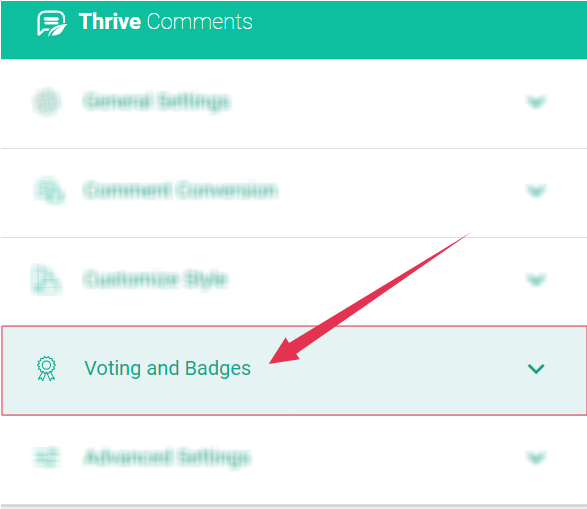Open the Advanced Settings section label
Viewport: 587px width, 509px height.
167,457
